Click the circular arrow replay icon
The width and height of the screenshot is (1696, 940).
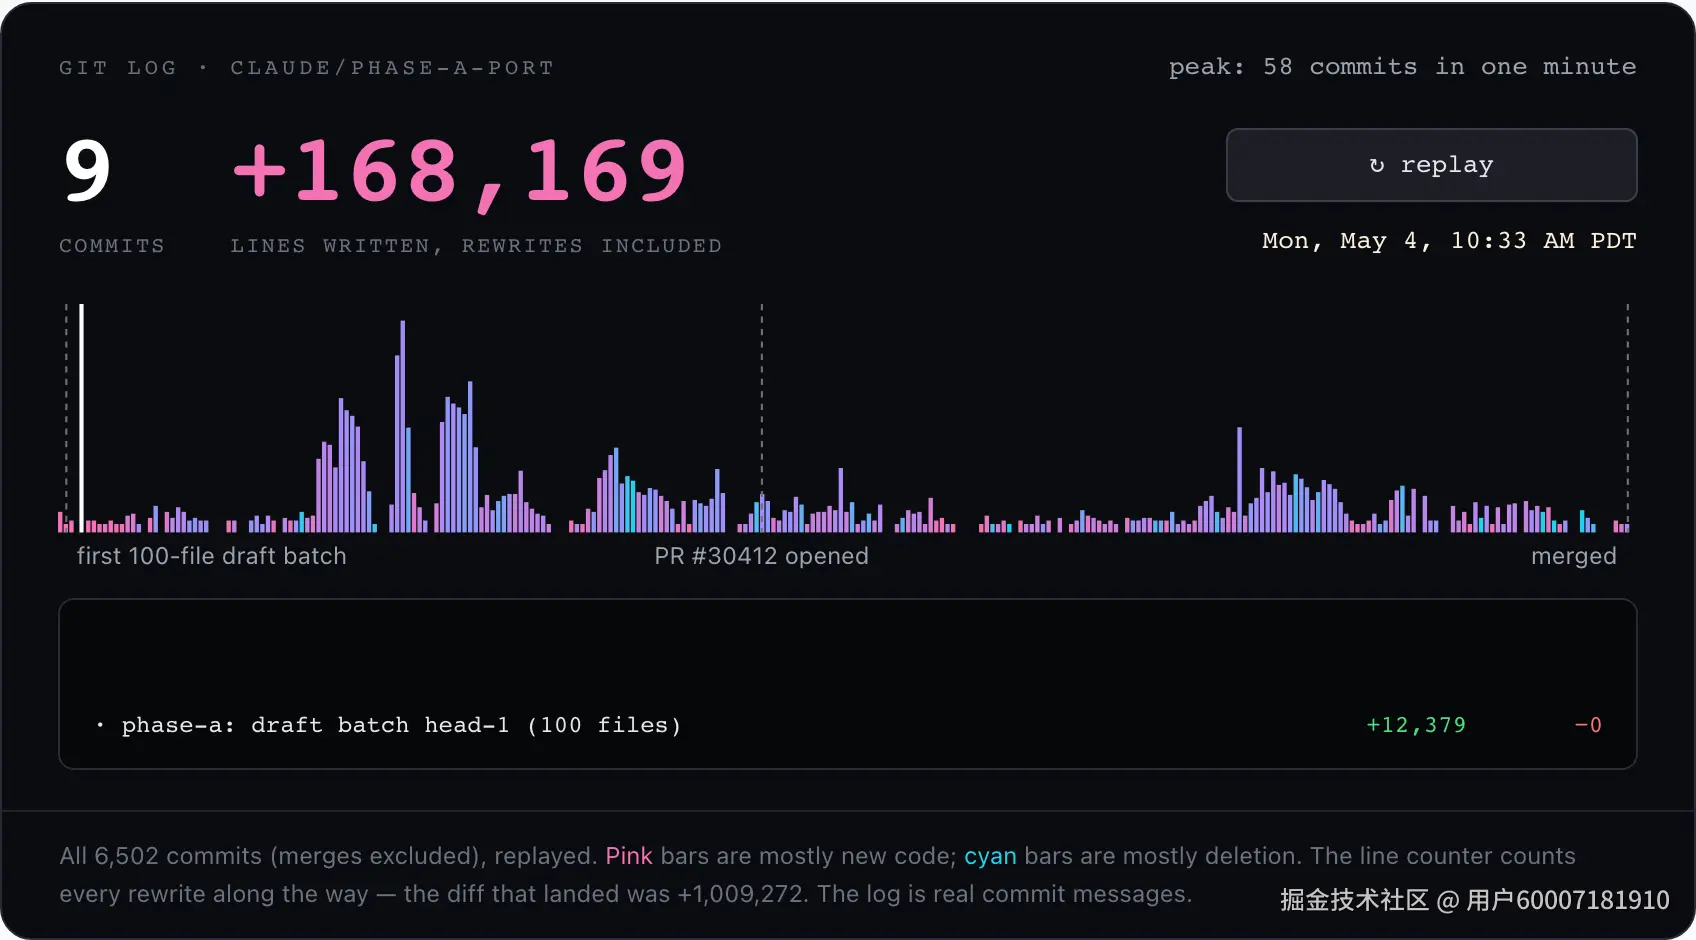(1377, 165)
